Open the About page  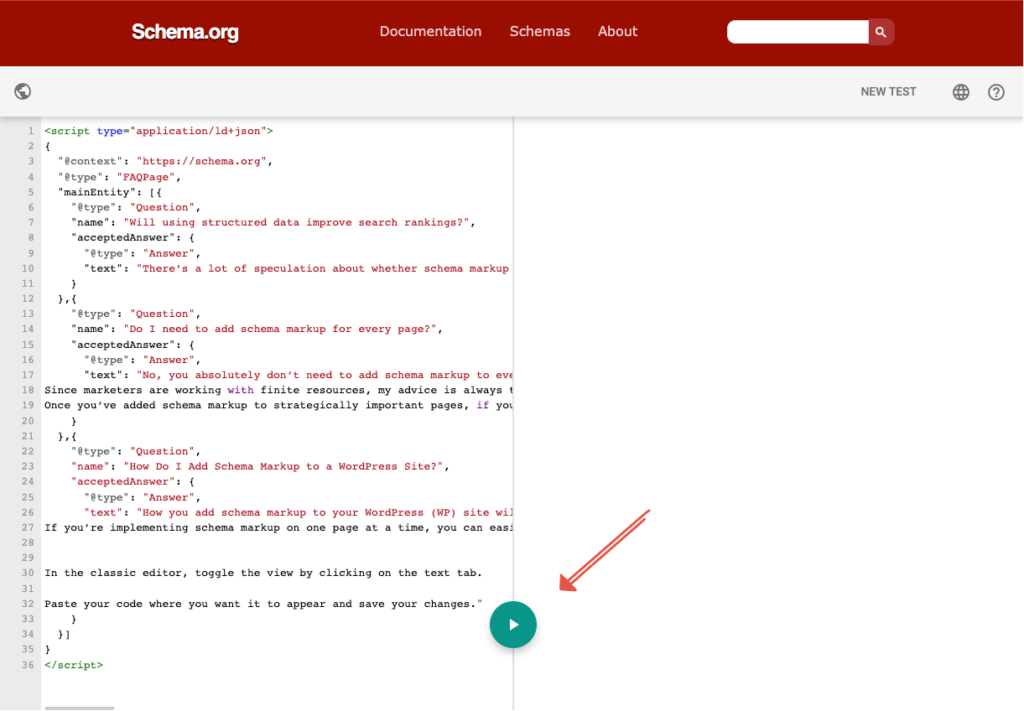pyautogui.click(x=617, y=32)
